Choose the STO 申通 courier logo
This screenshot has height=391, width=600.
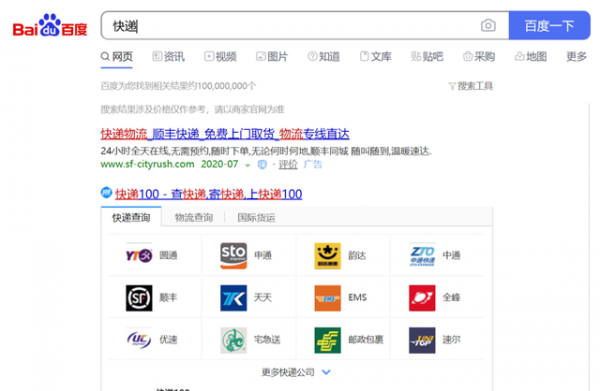[x=233, y=255]
